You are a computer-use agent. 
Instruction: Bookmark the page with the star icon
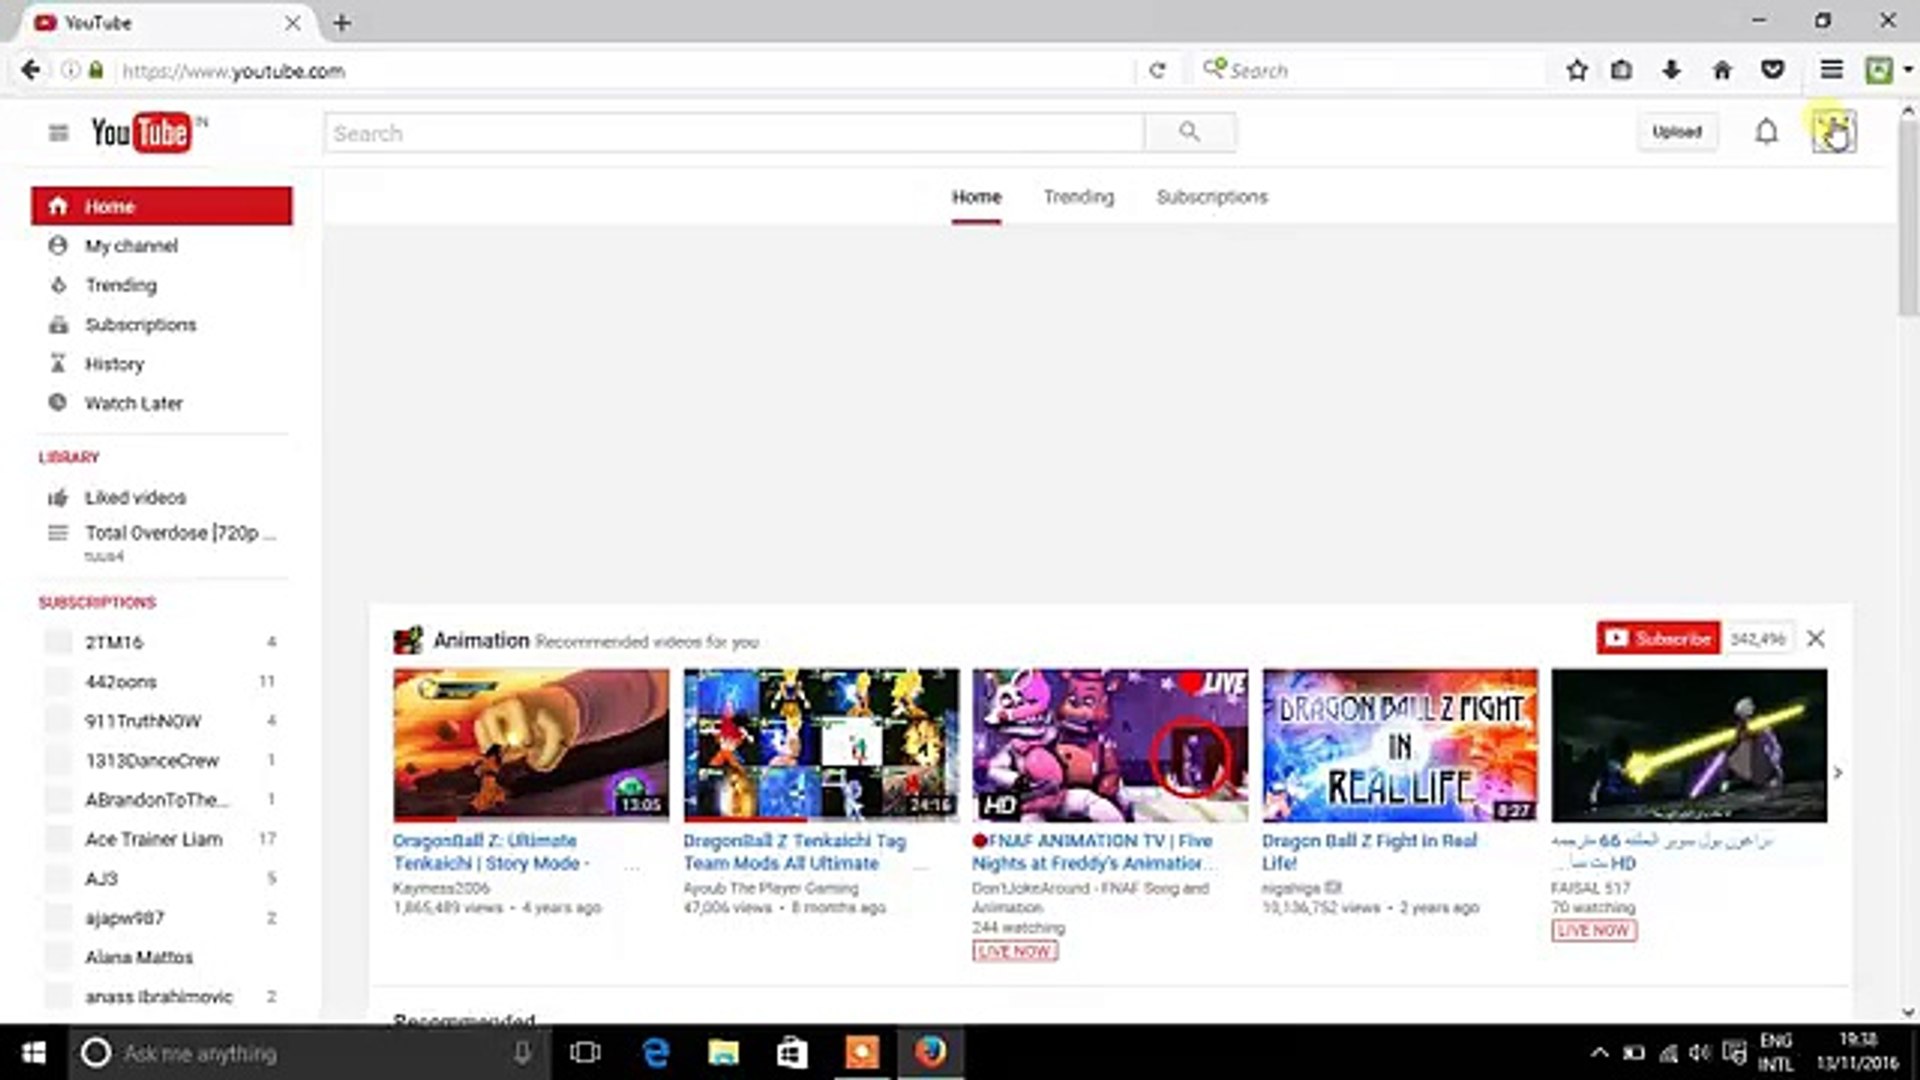pos(1577,70)
